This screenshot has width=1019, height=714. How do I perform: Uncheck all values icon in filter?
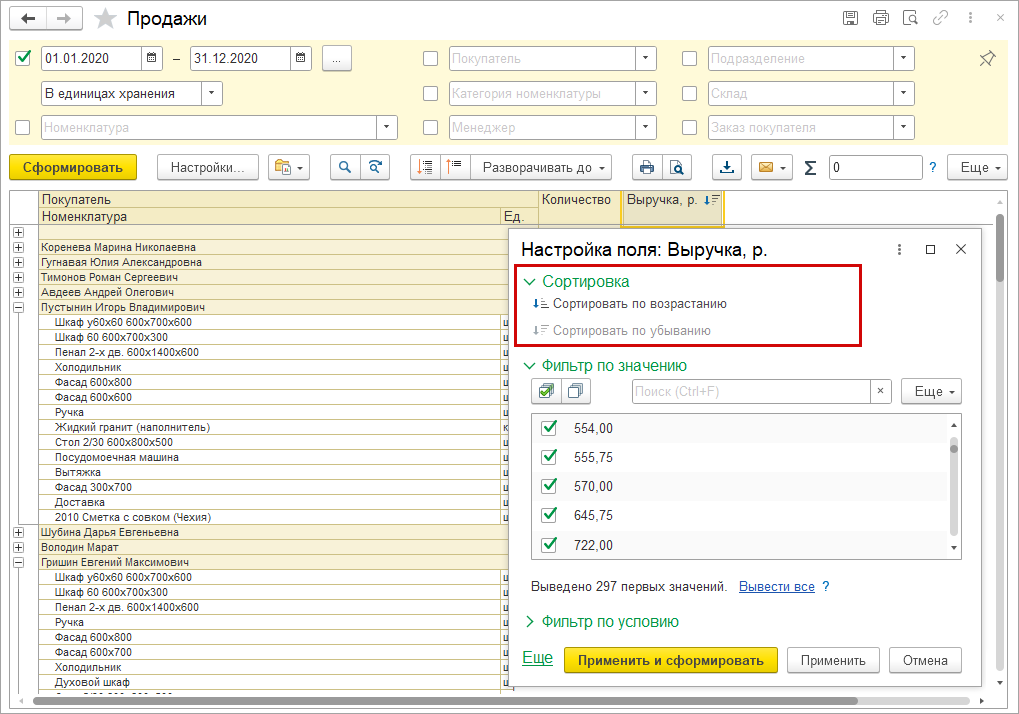(576, 391)
